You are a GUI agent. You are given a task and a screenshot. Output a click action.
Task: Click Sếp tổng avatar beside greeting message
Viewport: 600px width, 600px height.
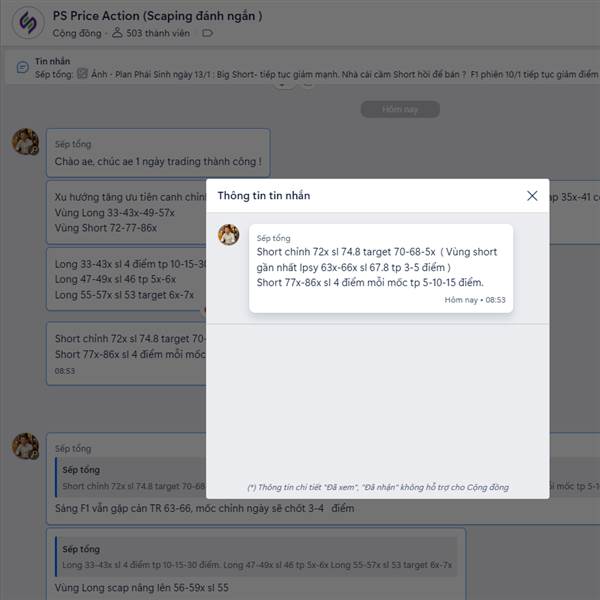25,142
